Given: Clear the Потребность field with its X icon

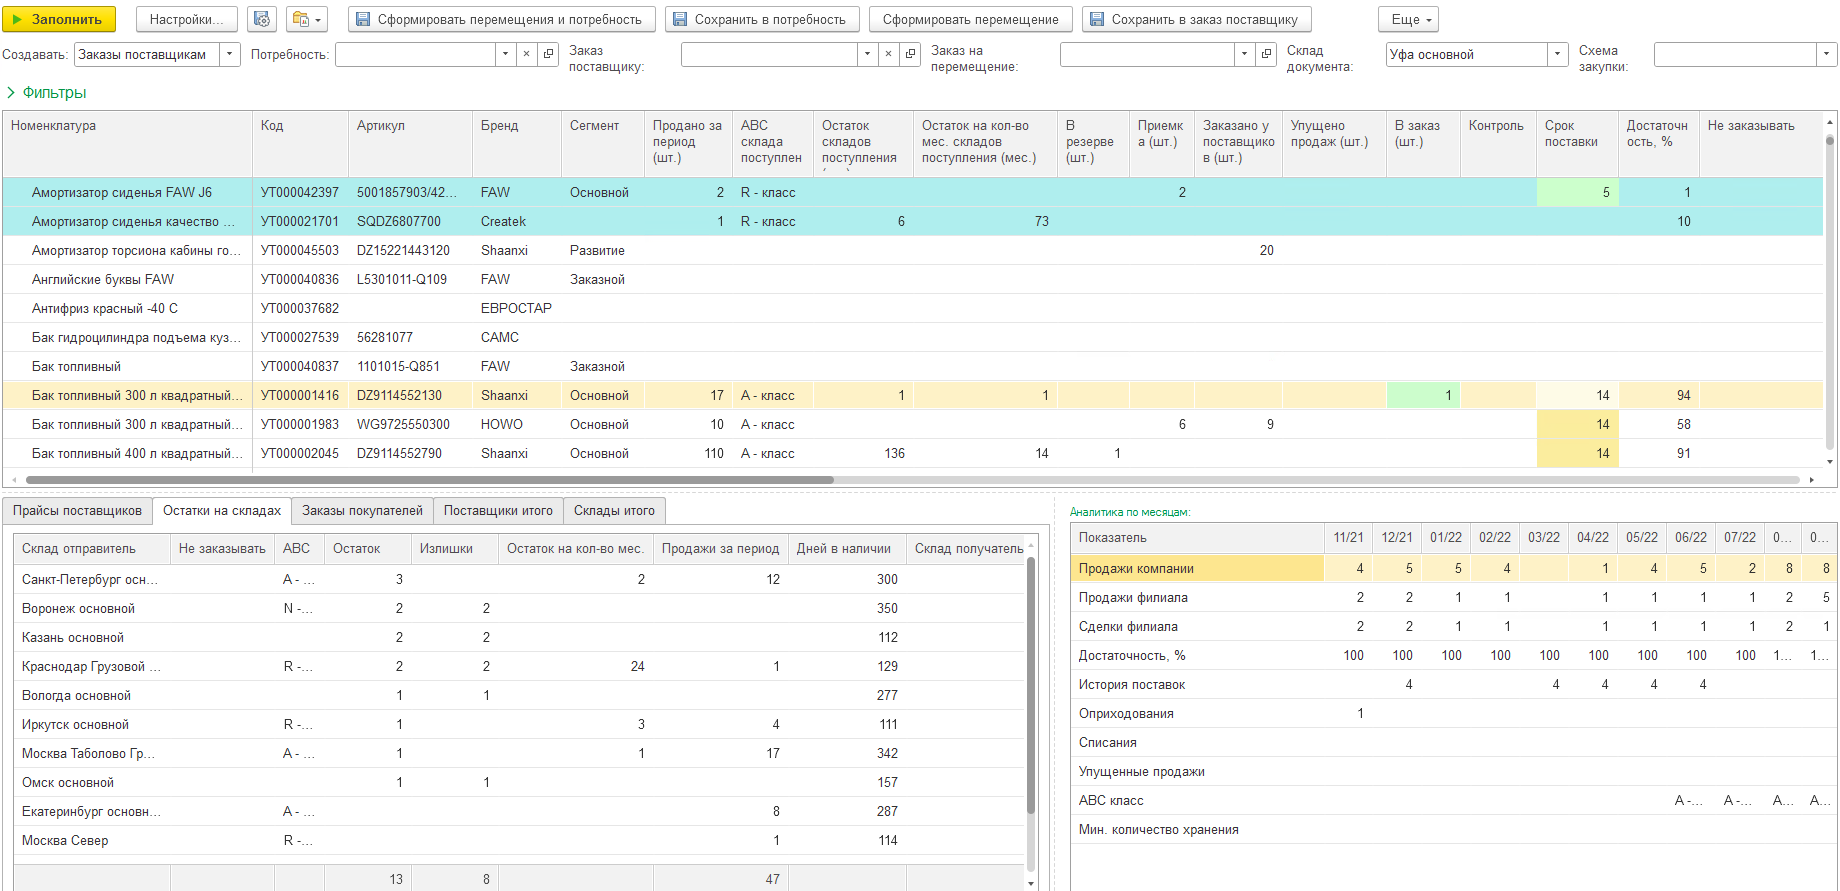Looking at the screenshot, I should (527, 54).
